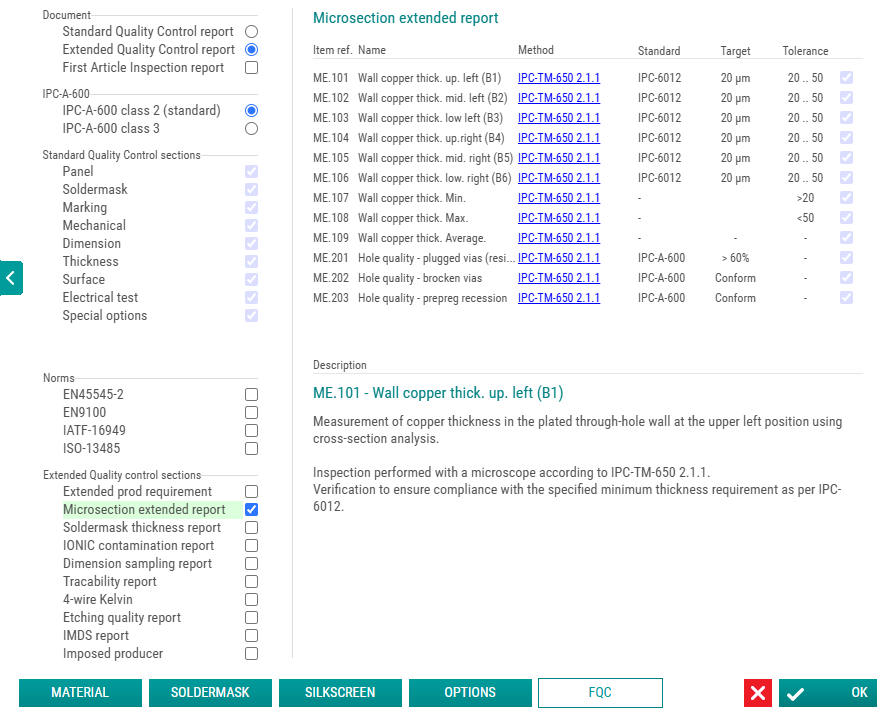This screenshot has height=719, width=884.
Task: Click the Method column header
Action: click(x=536, y=50)
